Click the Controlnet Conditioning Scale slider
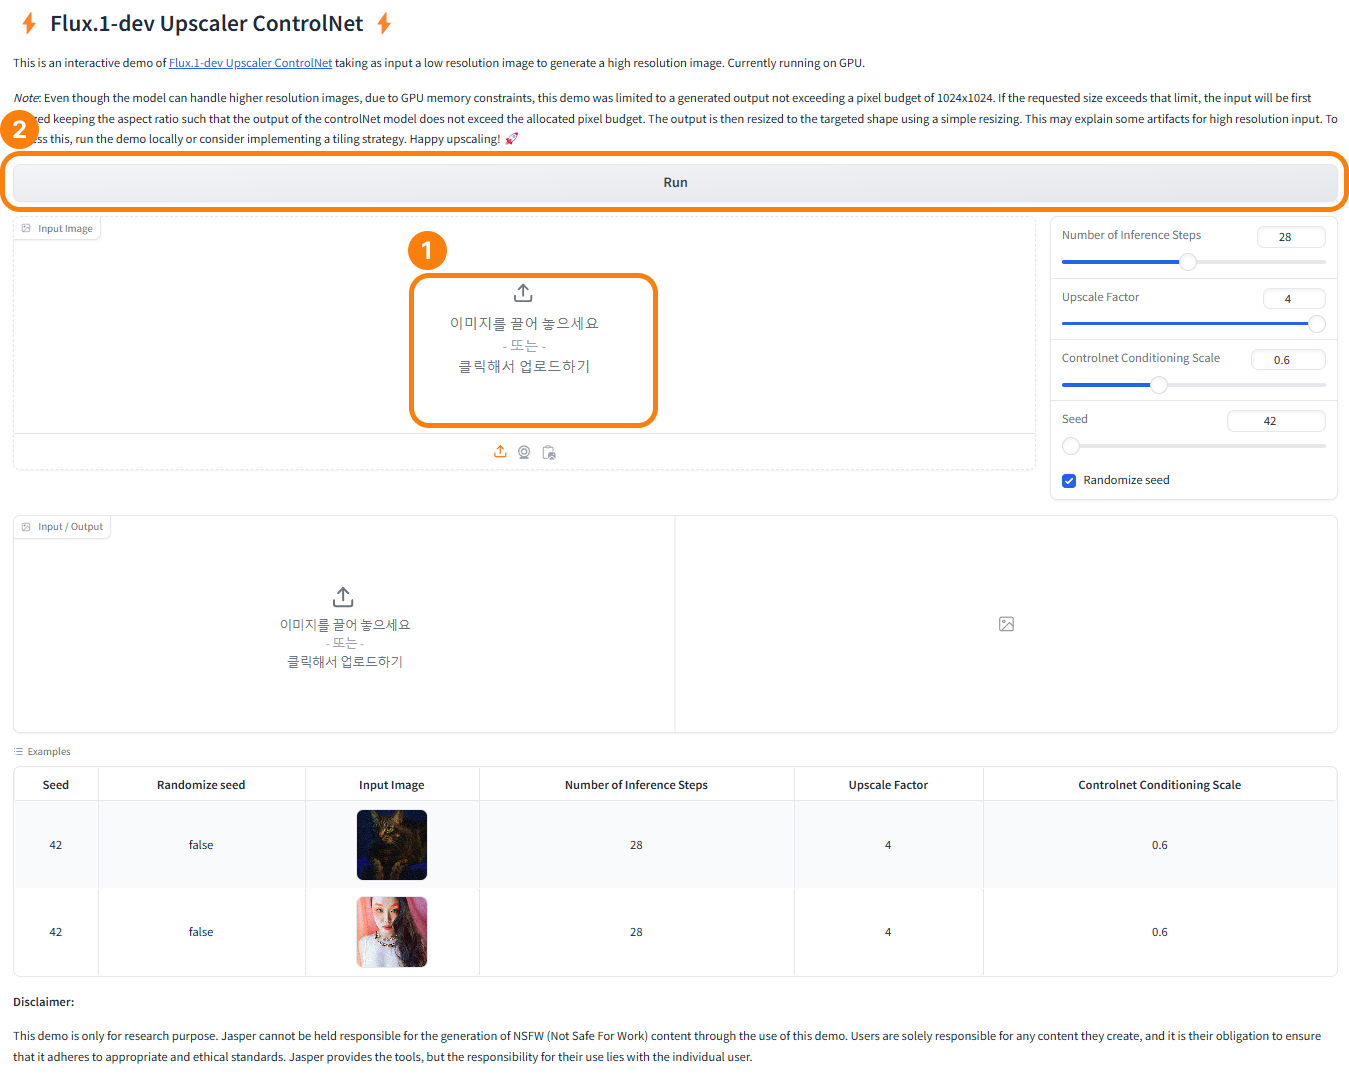Image resolution: width=1349 pixels, height=1085 pixels. (x=1194, y=385)
